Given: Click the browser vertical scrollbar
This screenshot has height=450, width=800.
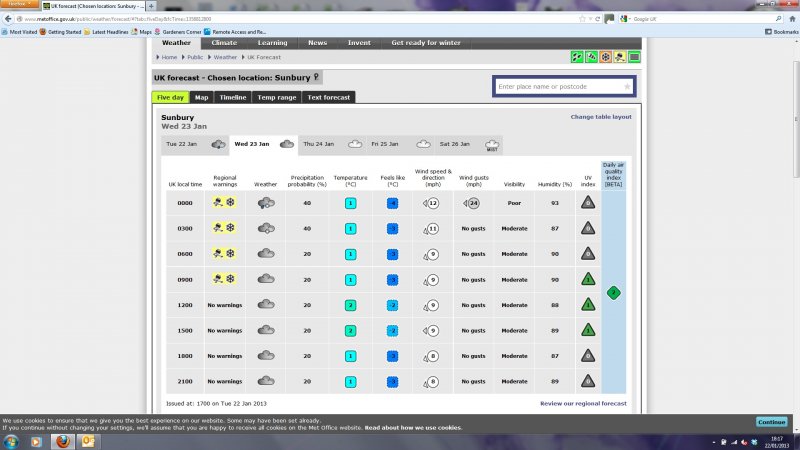Looking at the screenshot, I should point(796,120).
